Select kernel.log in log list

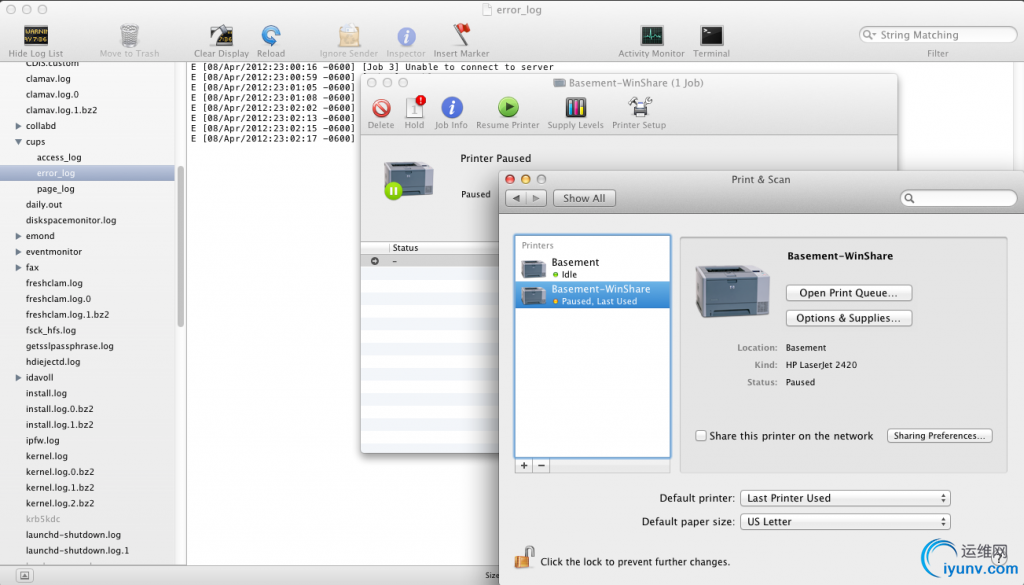(46, 456)
